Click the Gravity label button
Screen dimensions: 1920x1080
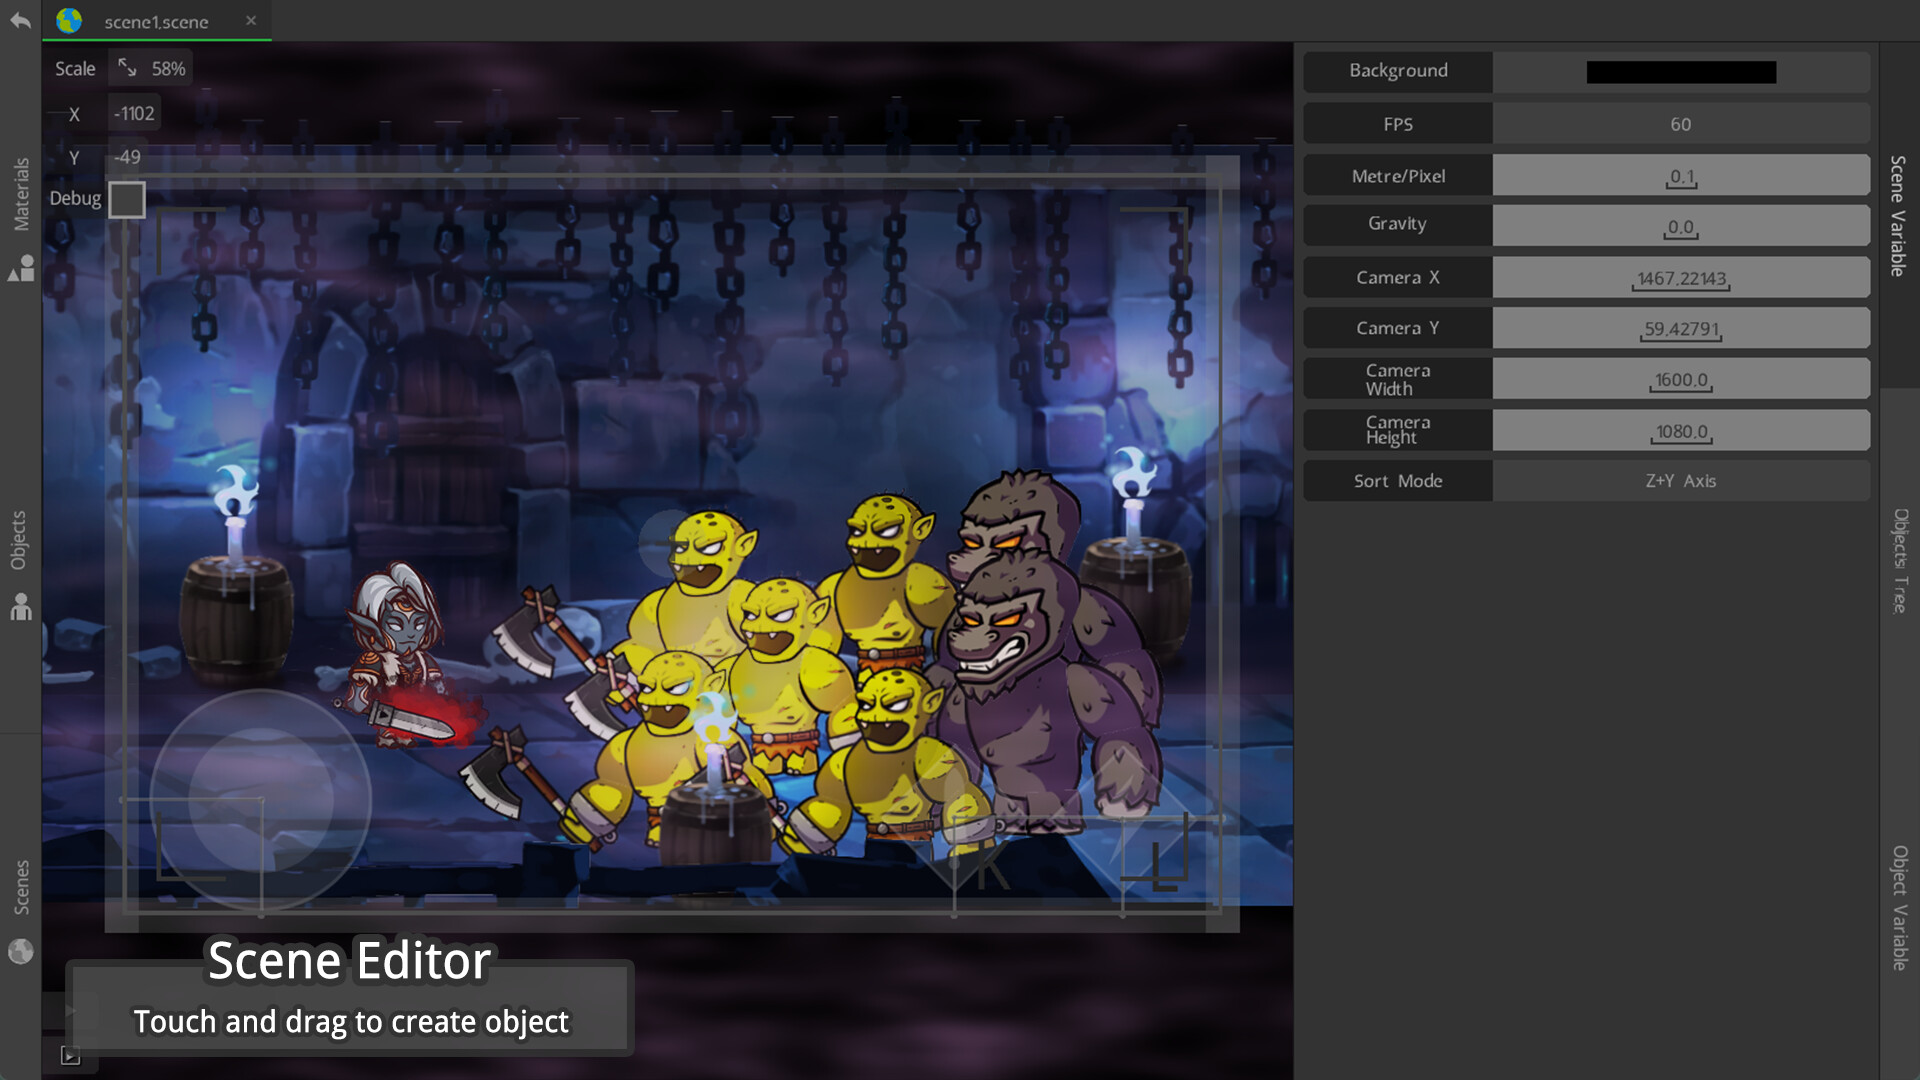click(1397, 224)
